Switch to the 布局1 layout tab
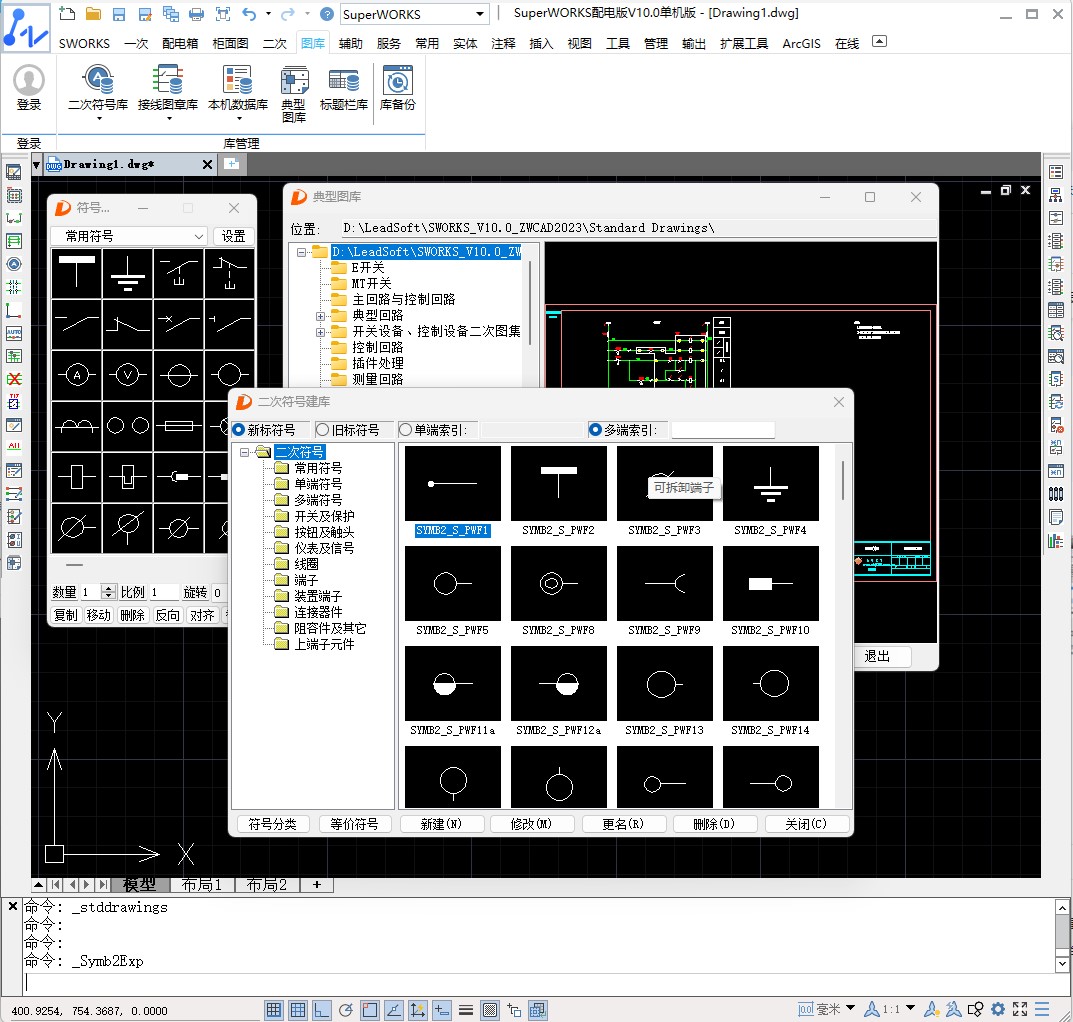1073x1022 pixels. point(202,885)
